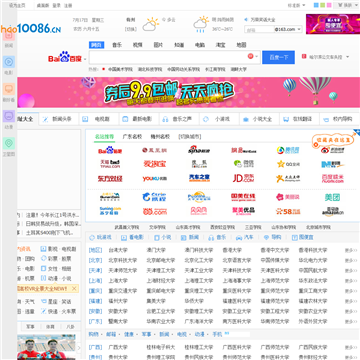Click the Gome (国美在线) logo
Screen dimensions: 360x360
click(243, 197)
